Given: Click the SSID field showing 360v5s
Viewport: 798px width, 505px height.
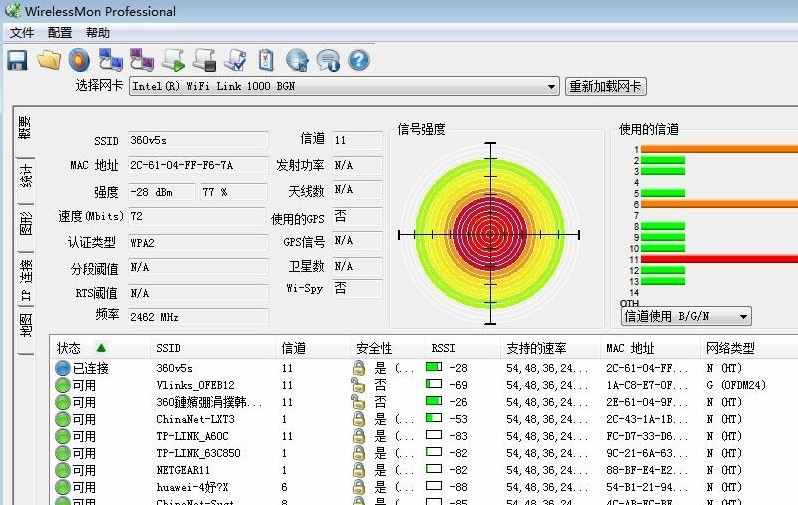Looking at the screenshot, I should [x=198, y=140].
